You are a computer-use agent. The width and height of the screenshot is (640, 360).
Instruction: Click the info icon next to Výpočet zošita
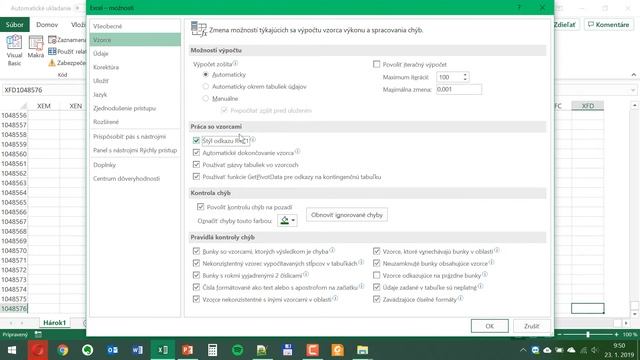tap(236, 63)
